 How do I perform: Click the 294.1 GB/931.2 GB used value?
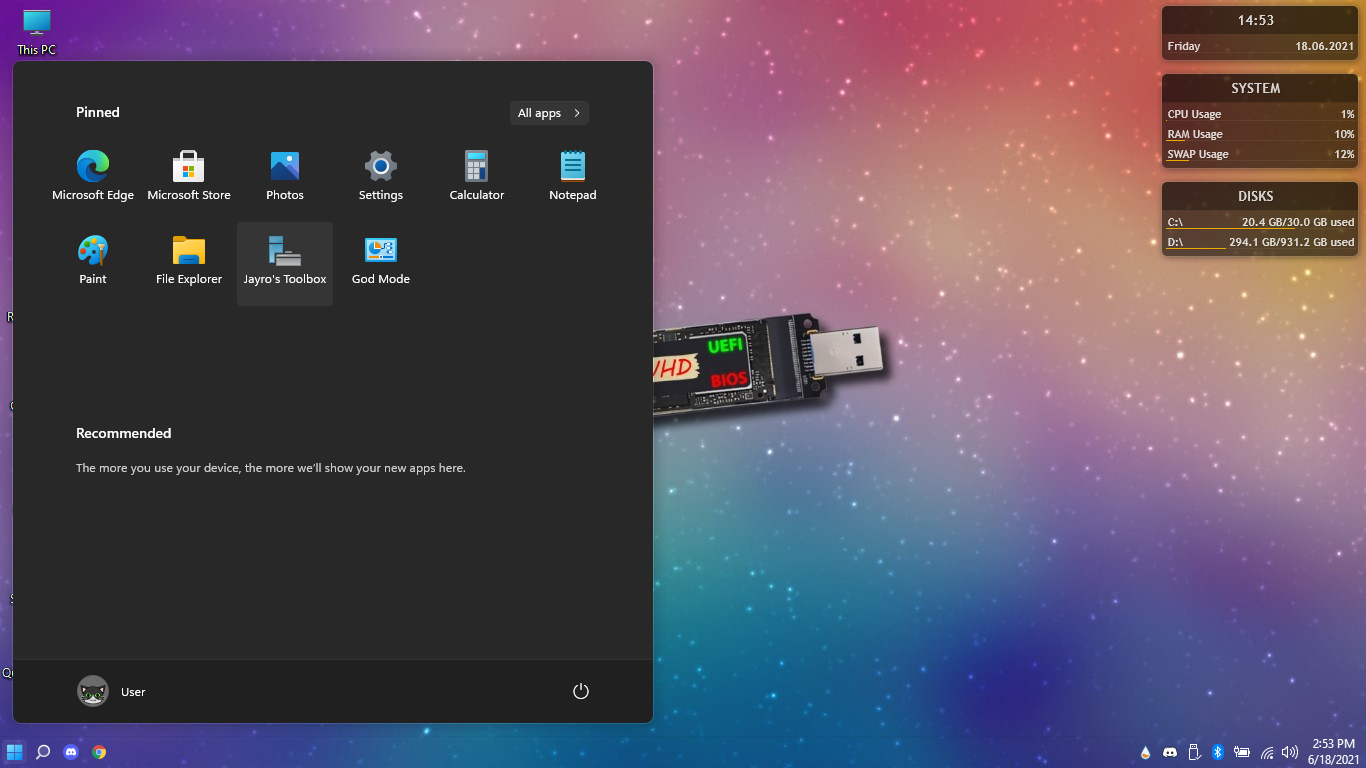point(1292,242)
